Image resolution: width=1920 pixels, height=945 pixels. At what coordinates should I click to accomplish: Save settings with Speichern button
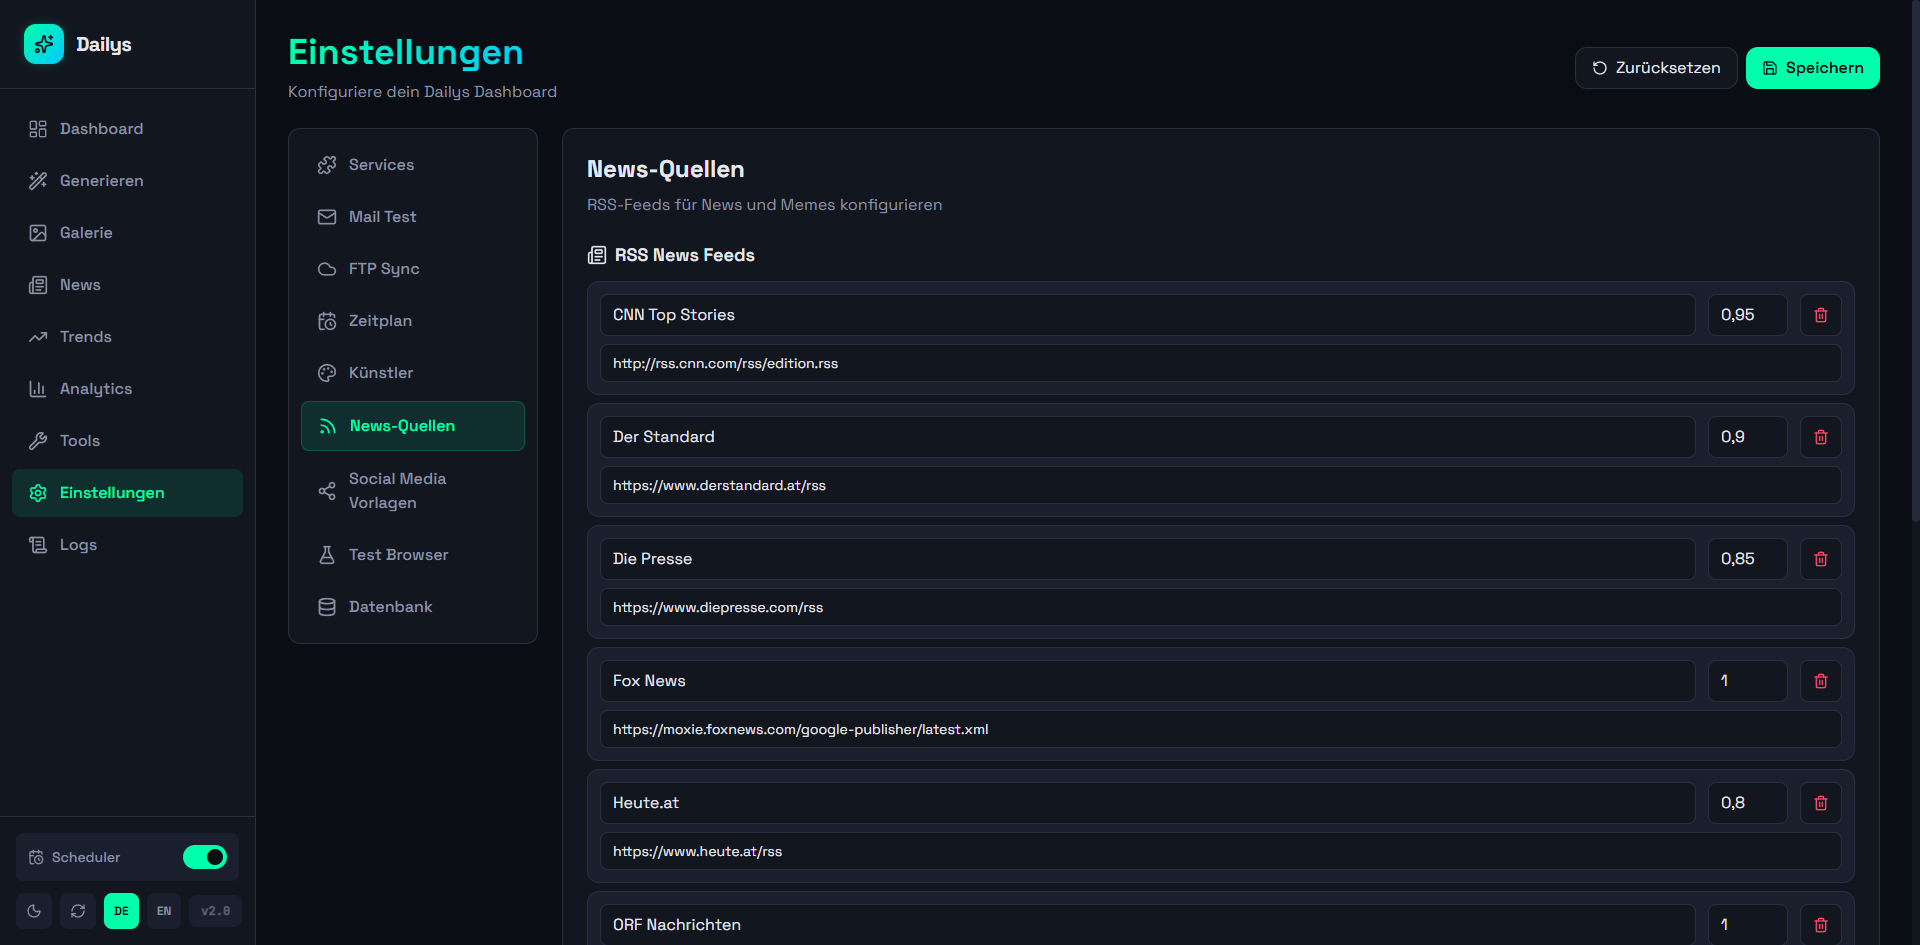click(1812, 68)
